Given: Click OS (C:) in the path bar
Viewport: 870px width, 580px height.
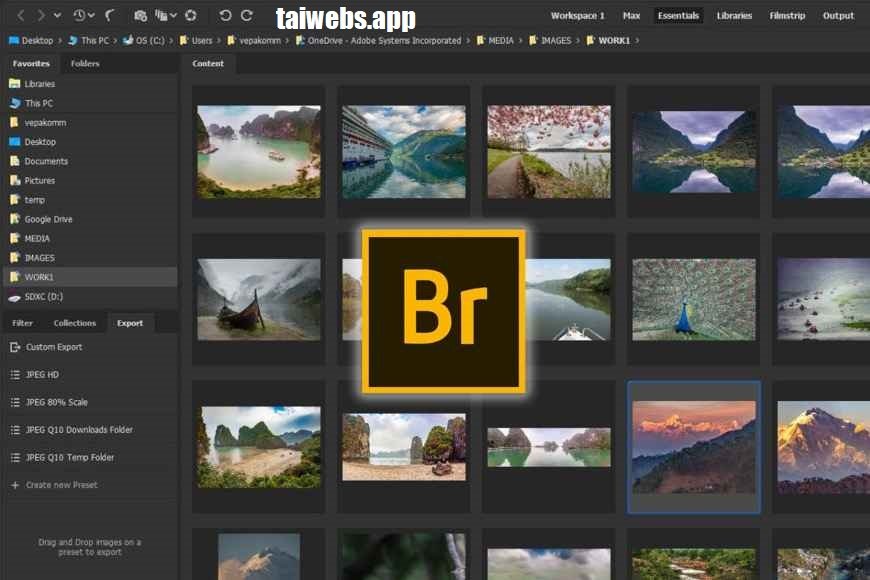Looking at the screenshot, I should 144,41.
